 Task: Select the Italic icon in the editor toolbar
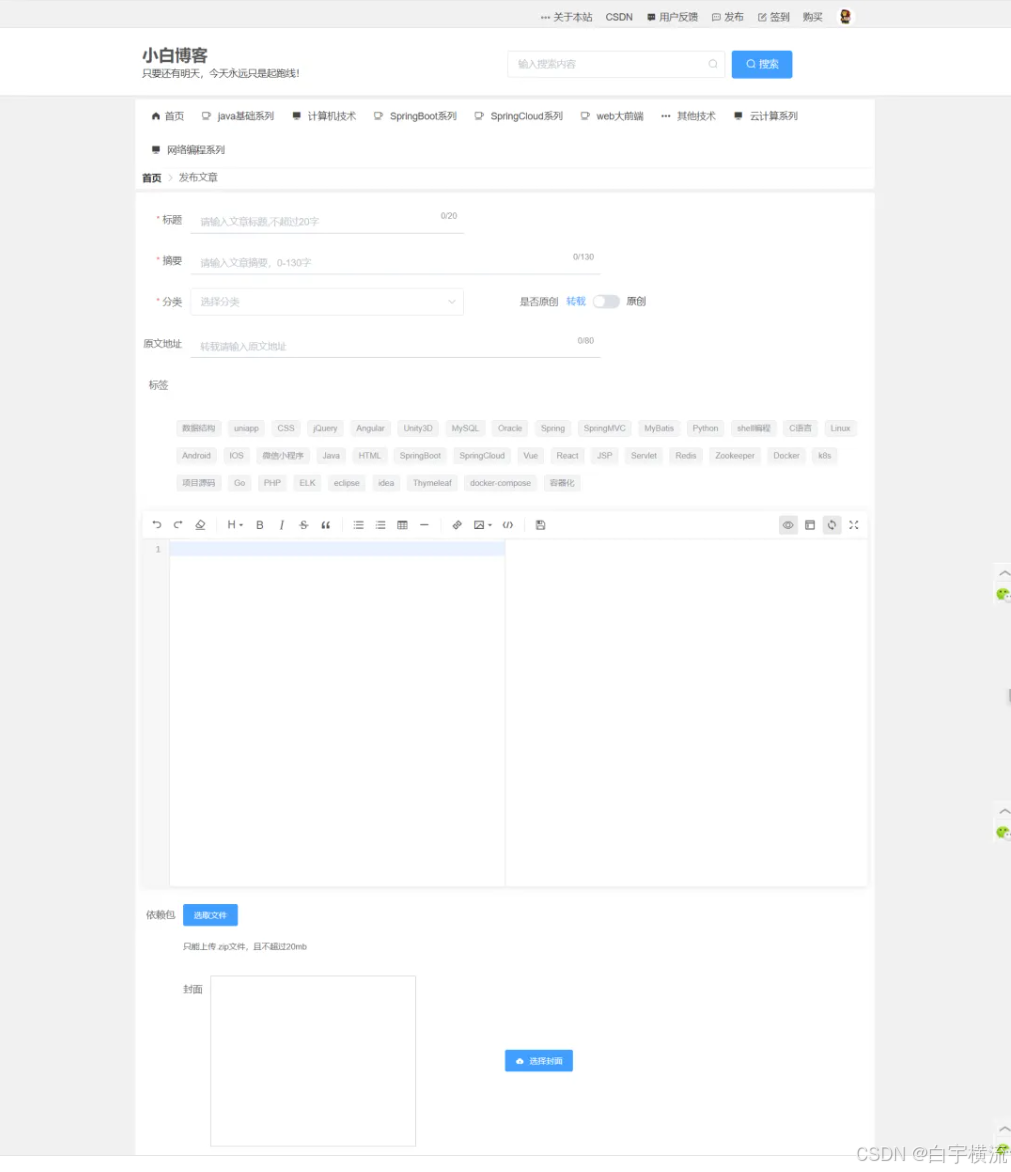click(281, 525)
